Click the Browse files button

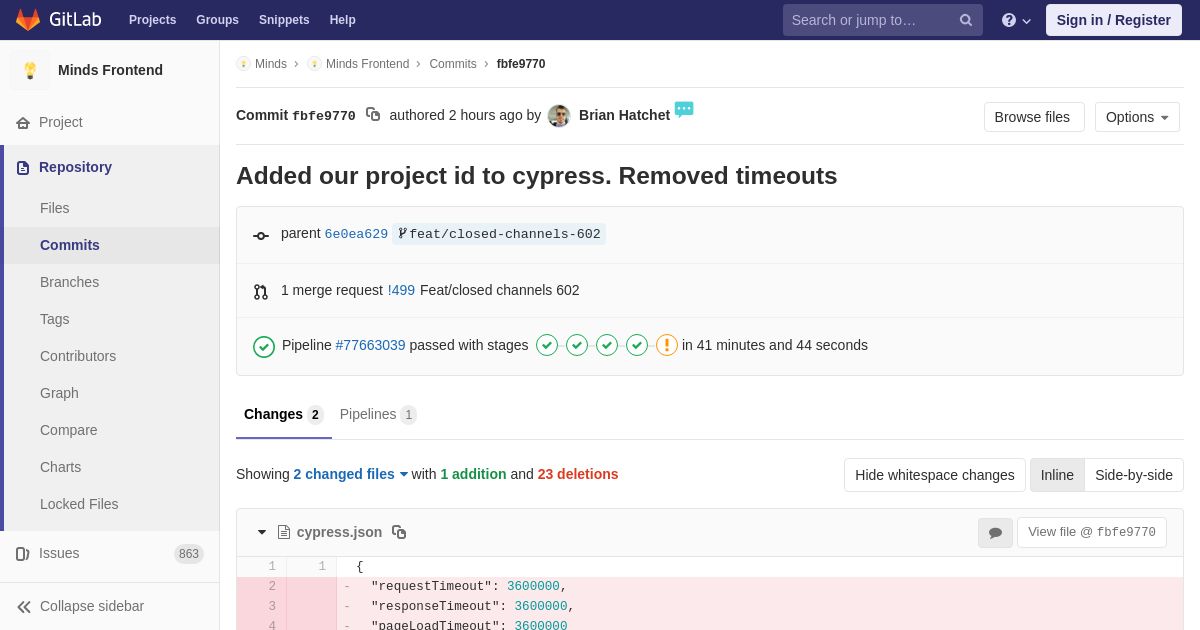click(x=1032, y=117)
